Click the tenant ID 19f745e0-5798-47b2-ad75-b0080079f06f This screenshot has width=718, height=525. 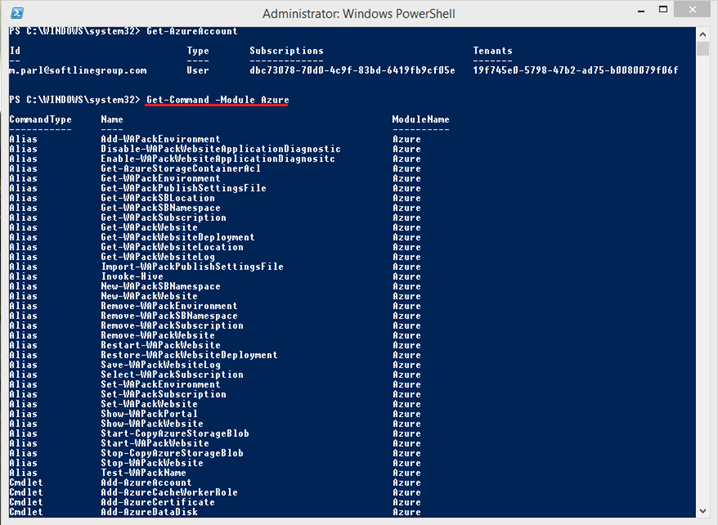pos(575,70)
